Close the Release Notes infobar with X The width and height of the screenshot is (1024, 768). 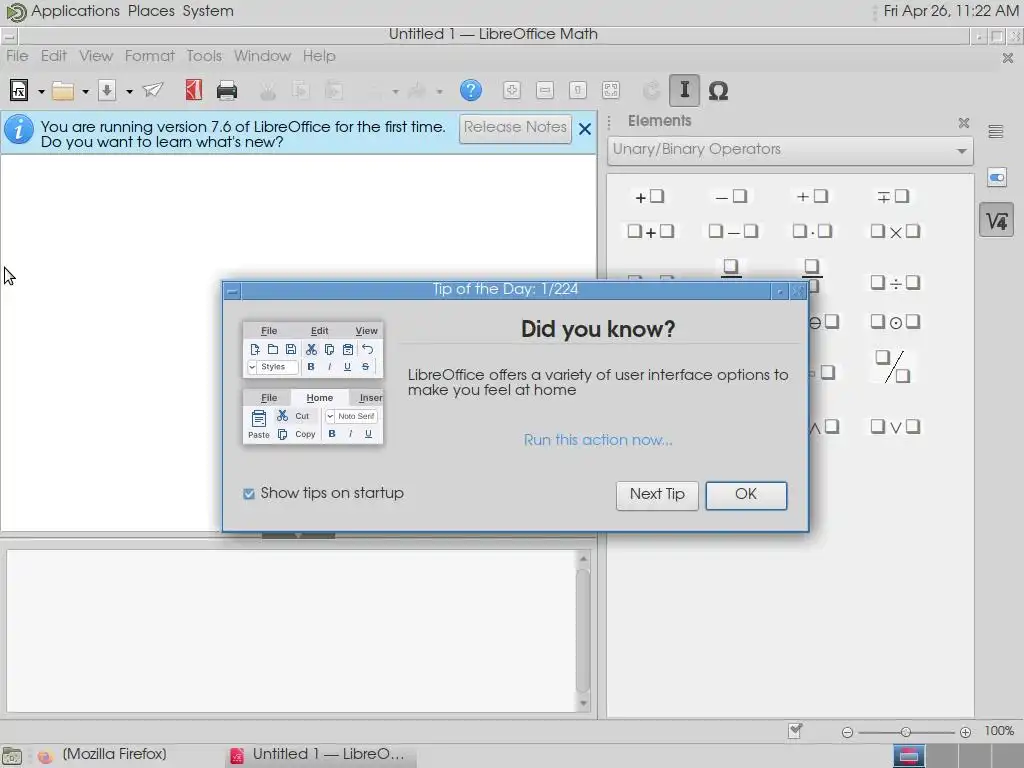pos(585,129)
